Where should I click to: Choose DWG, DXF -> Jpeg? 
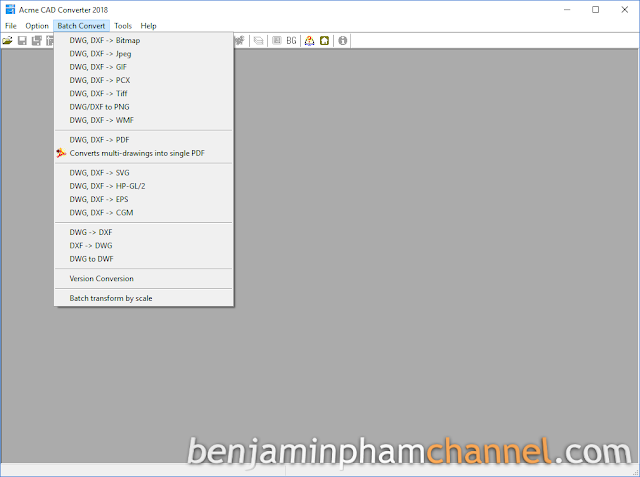pos(144,54)
